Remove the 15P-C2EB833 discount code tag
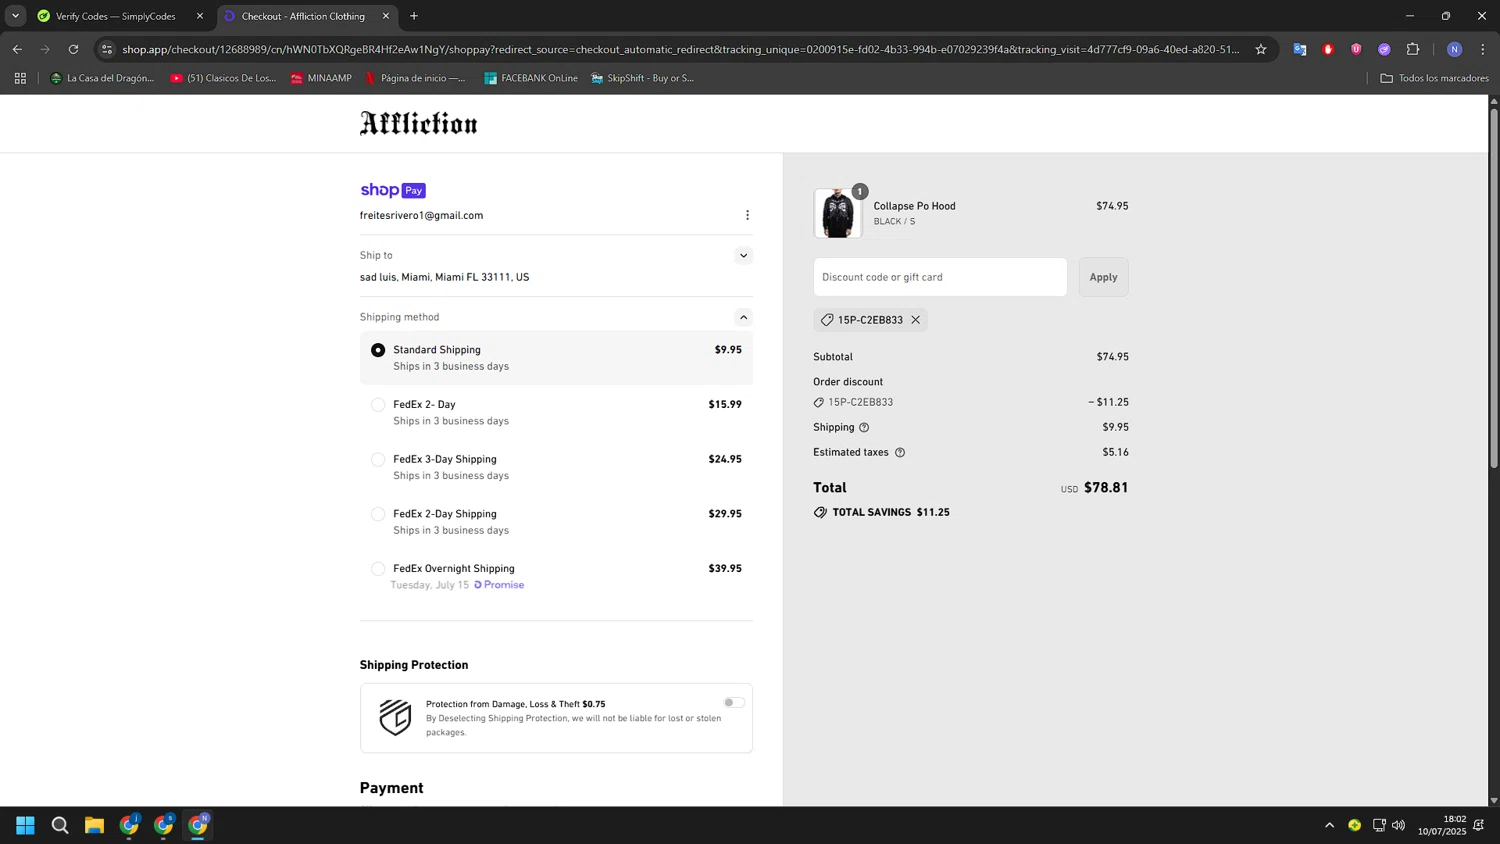The width and height of the screenshot is (1500, 844). pyautogui.click(x=915, y=320)
